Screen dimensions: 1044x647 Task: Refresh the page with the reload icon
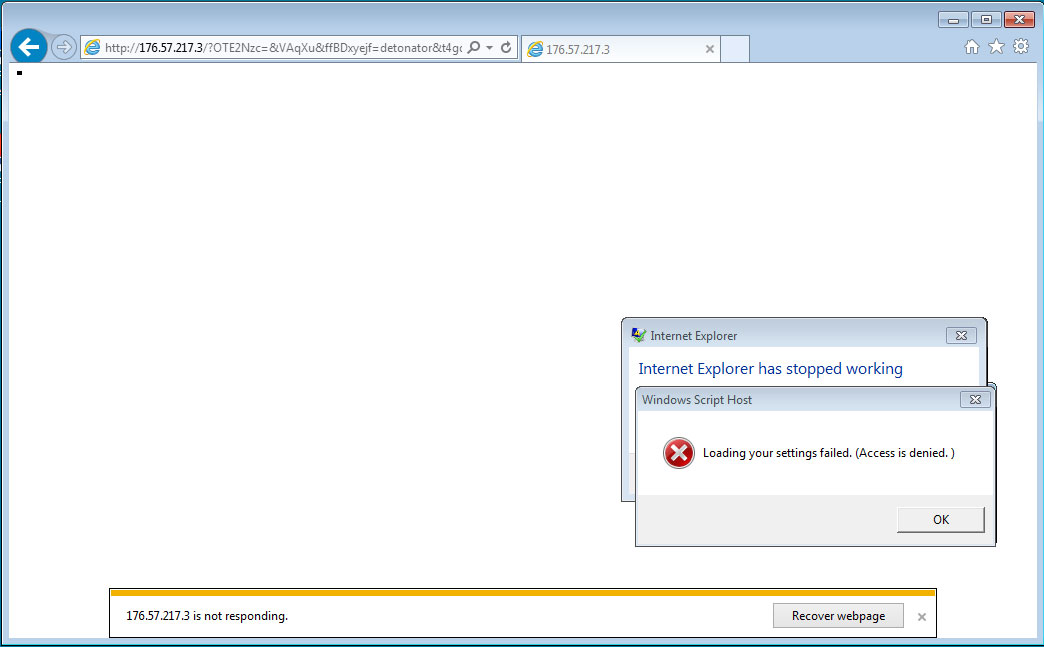[506, 47]
